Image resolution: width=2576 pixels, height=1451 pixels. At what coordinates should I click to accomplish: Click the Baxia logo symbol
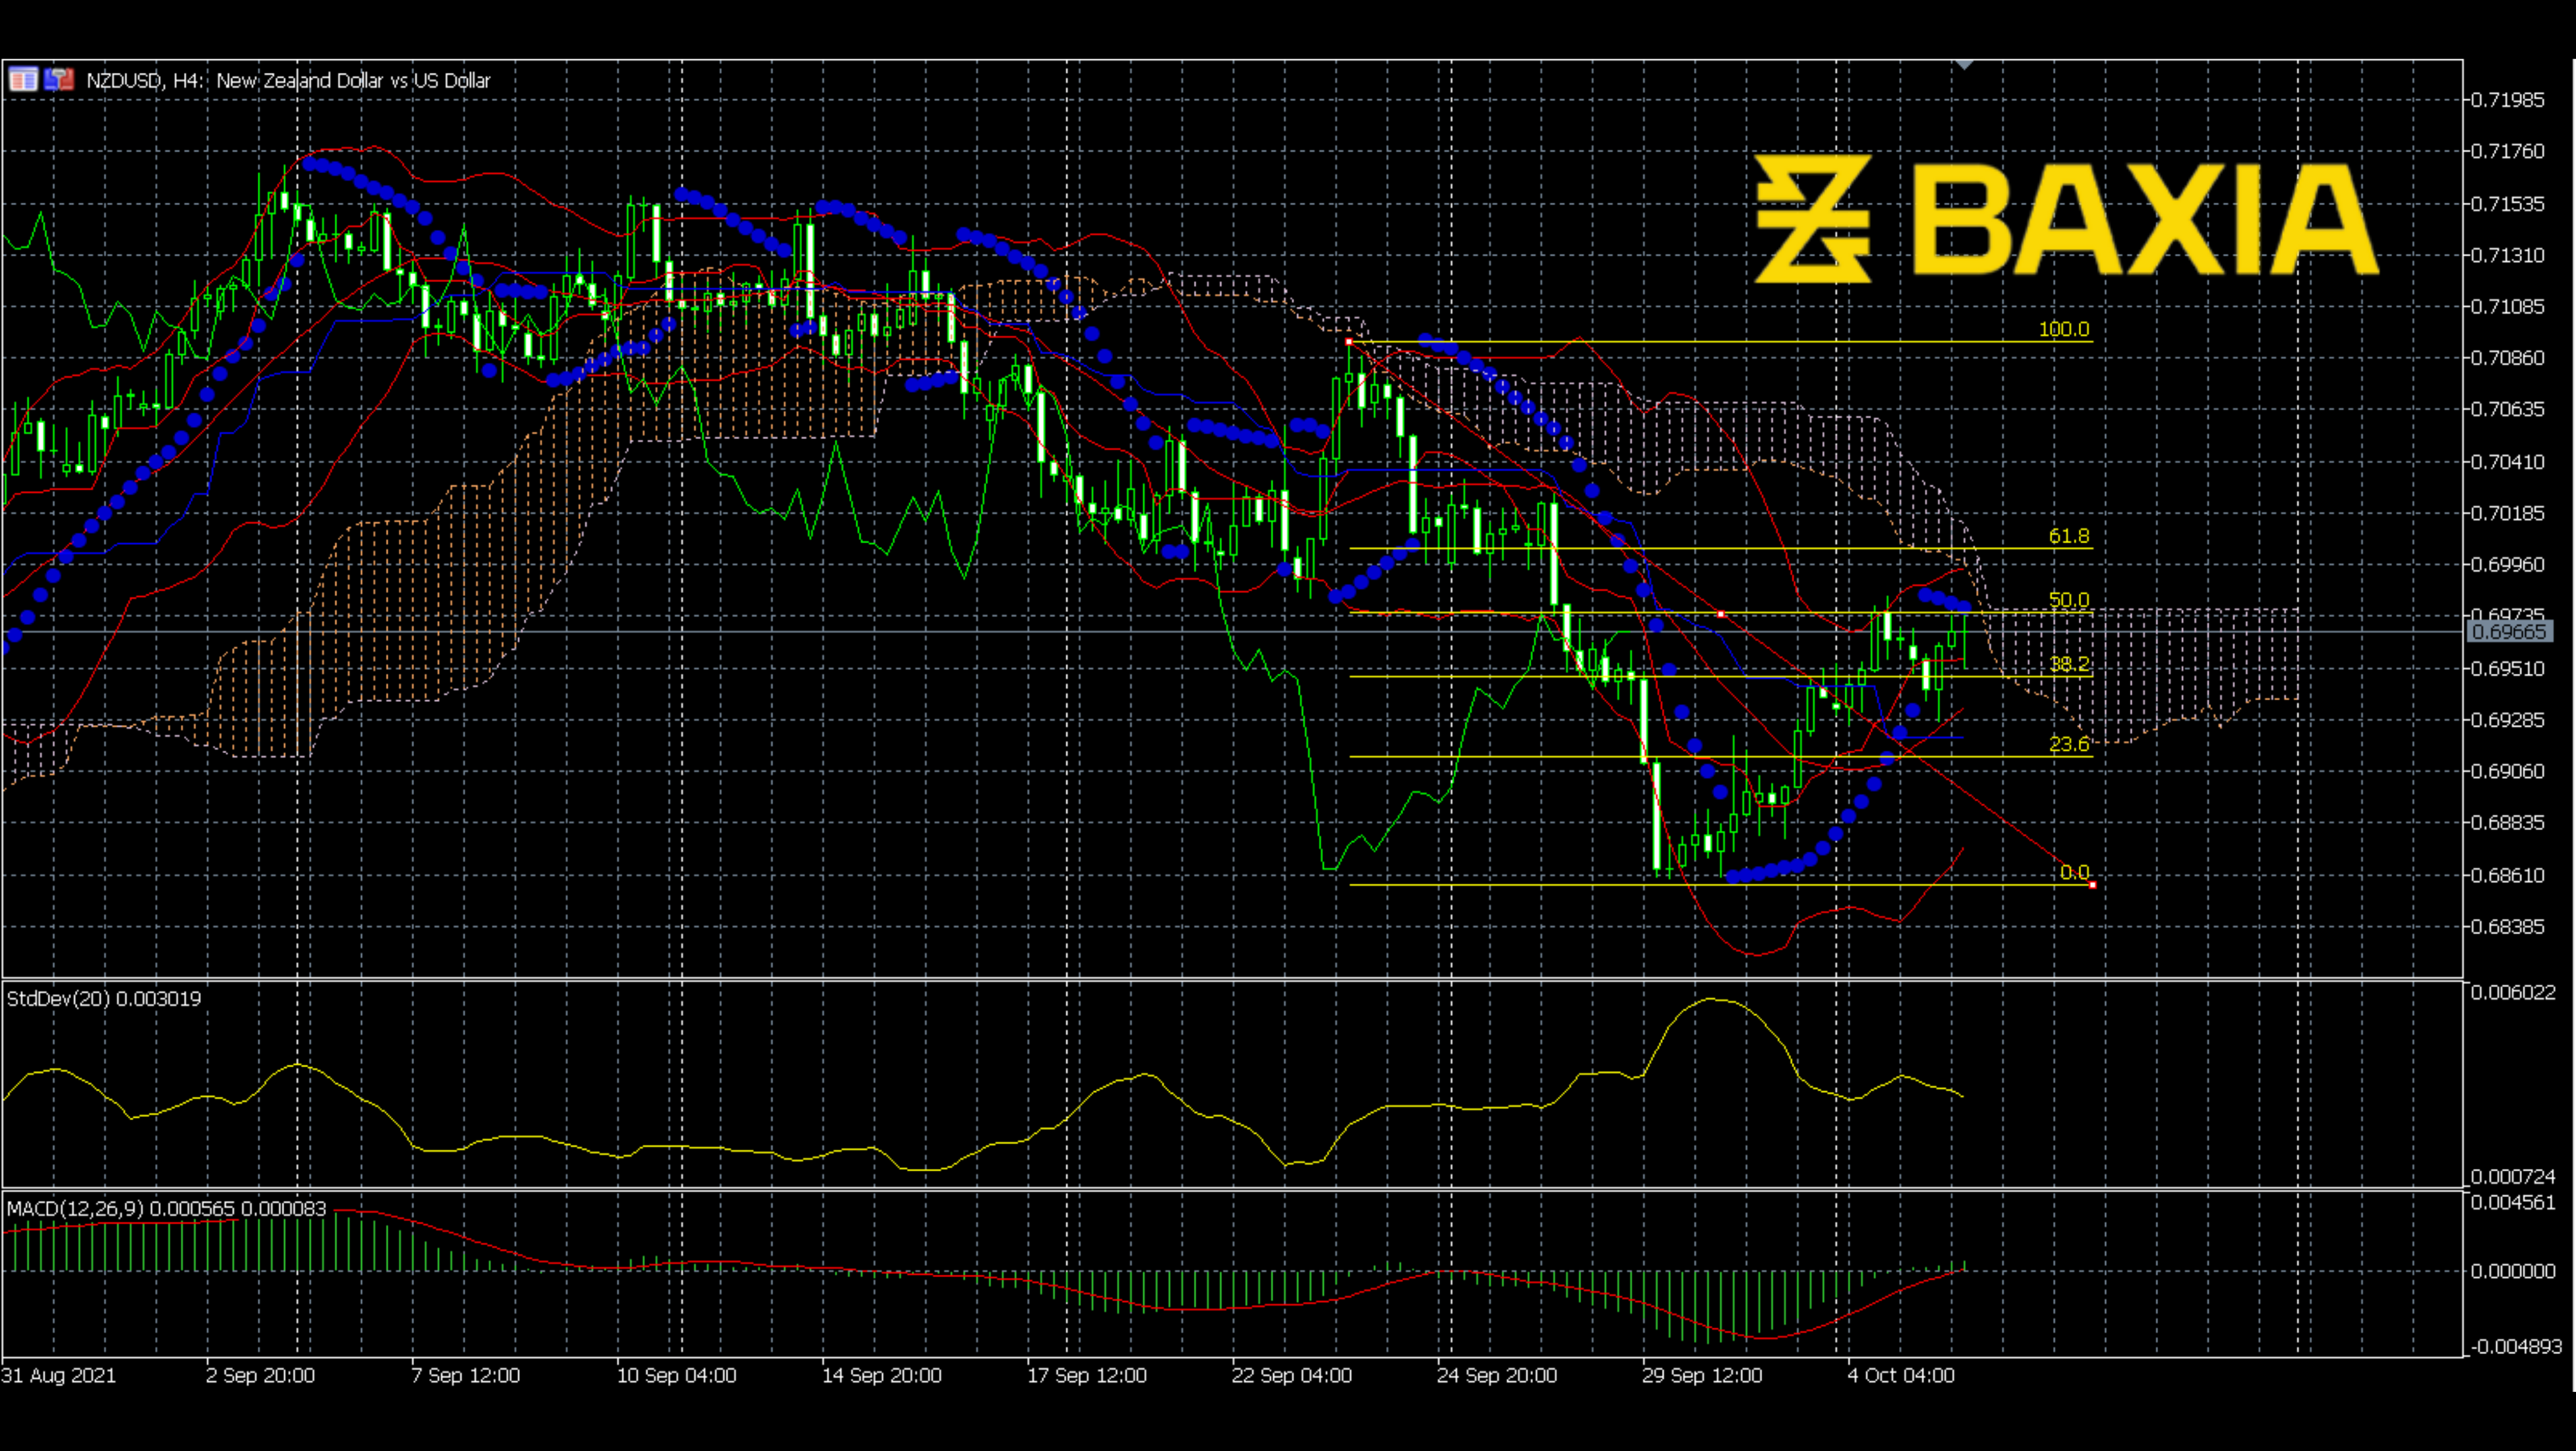point(1813,218)
